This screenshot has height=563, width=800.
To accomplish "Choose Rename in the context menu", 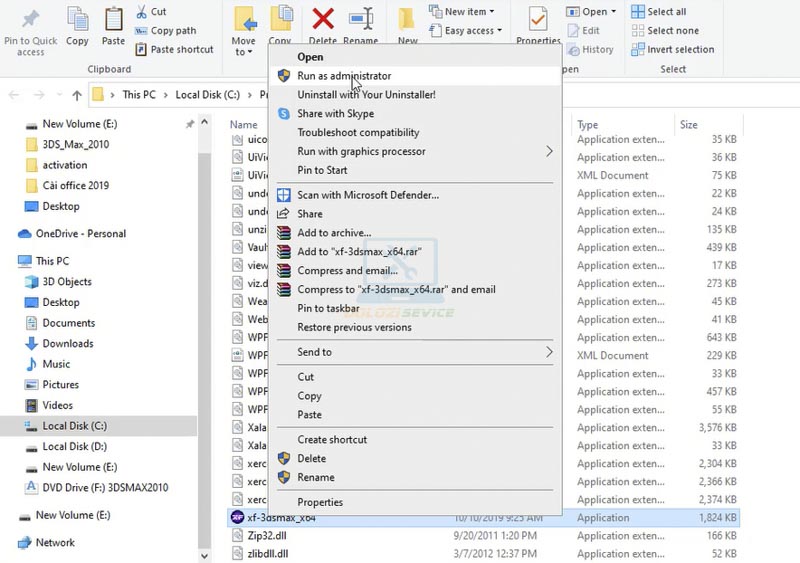I will (x=415, y=477).
